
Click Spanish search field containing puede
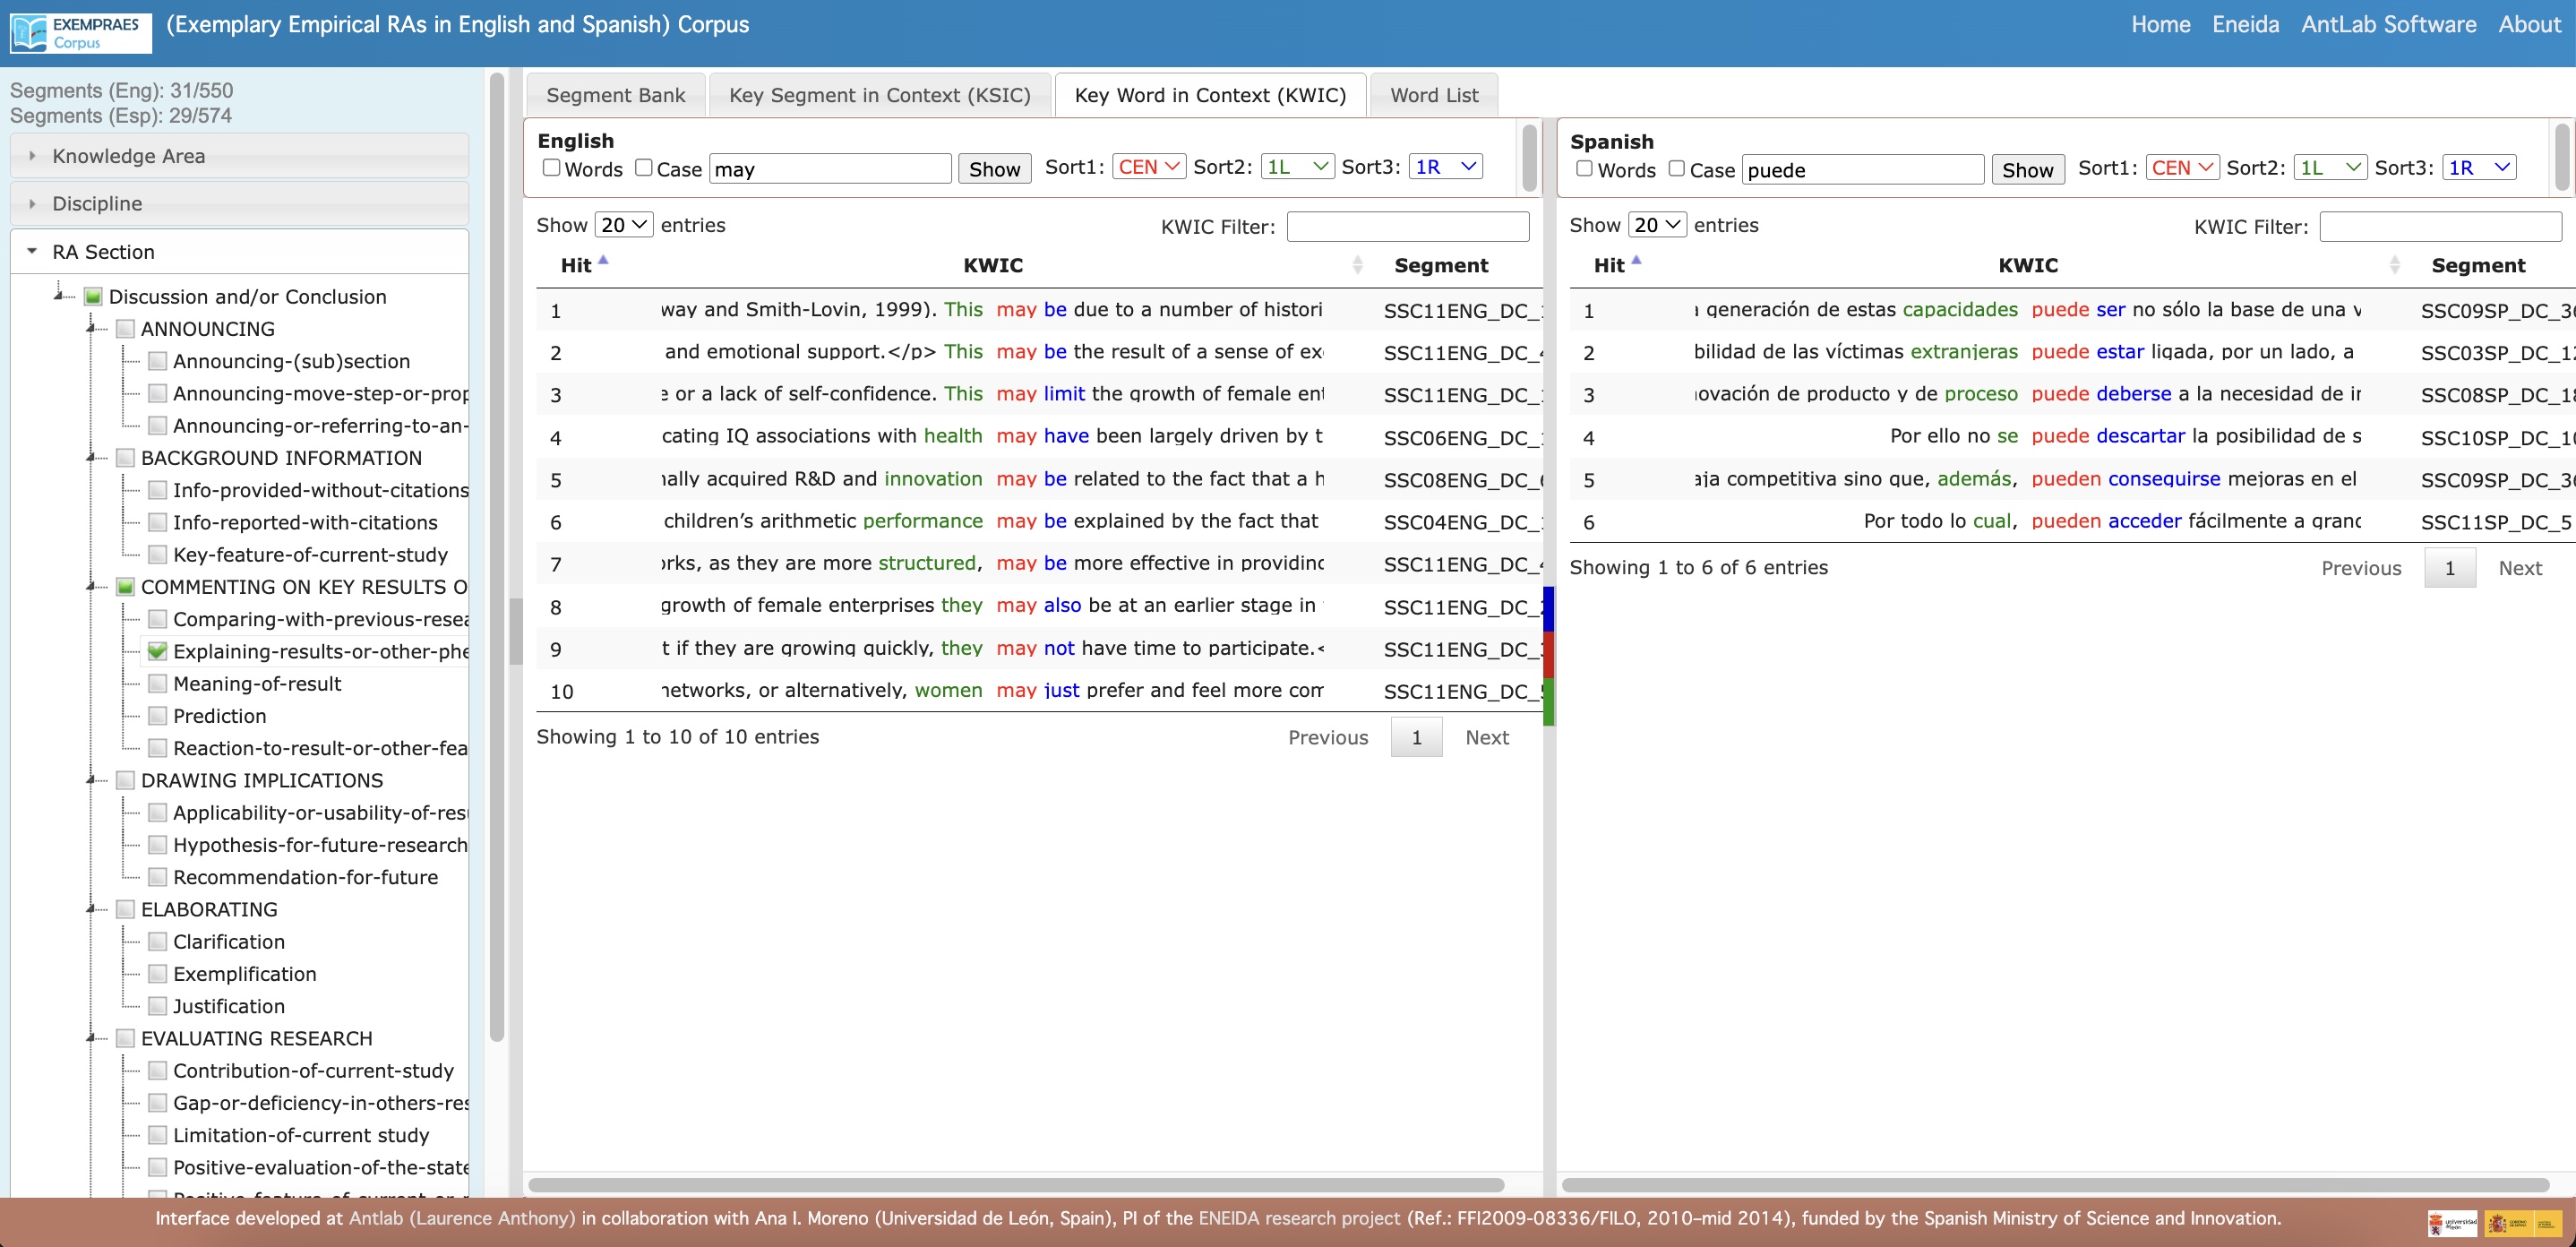1863,169
